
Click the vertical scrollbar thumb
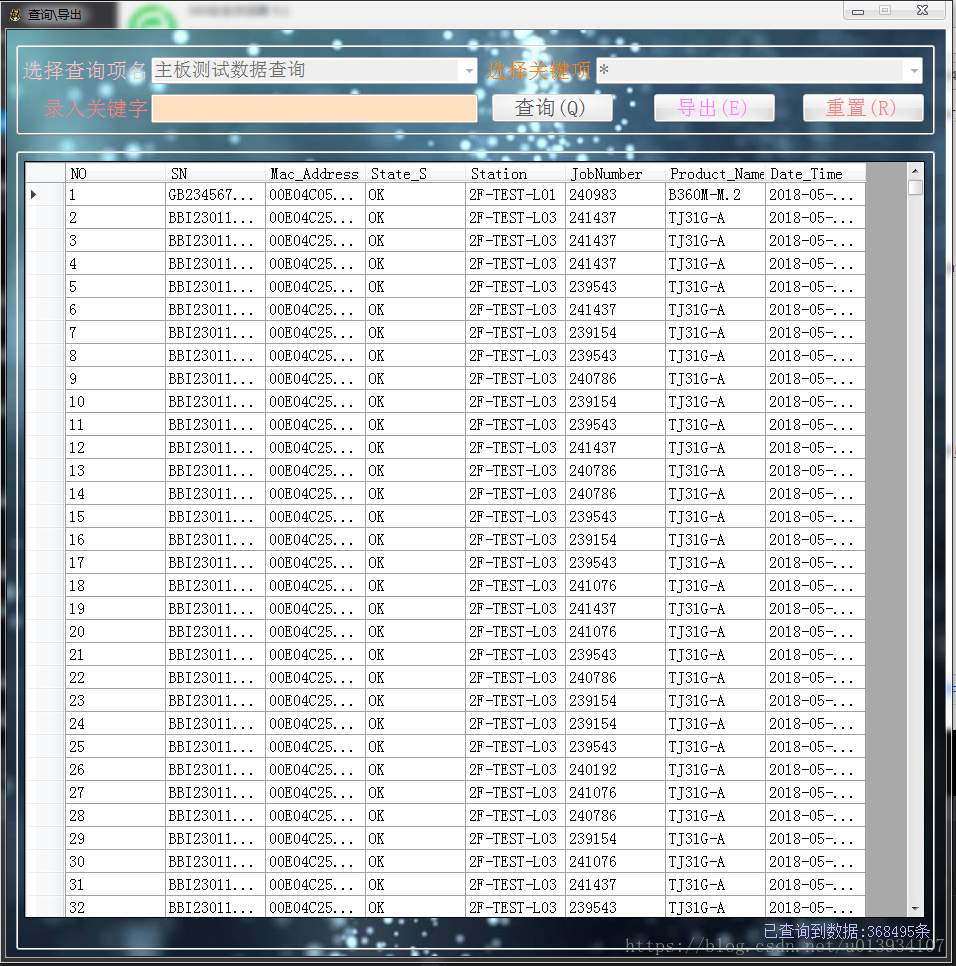point(915,187)
